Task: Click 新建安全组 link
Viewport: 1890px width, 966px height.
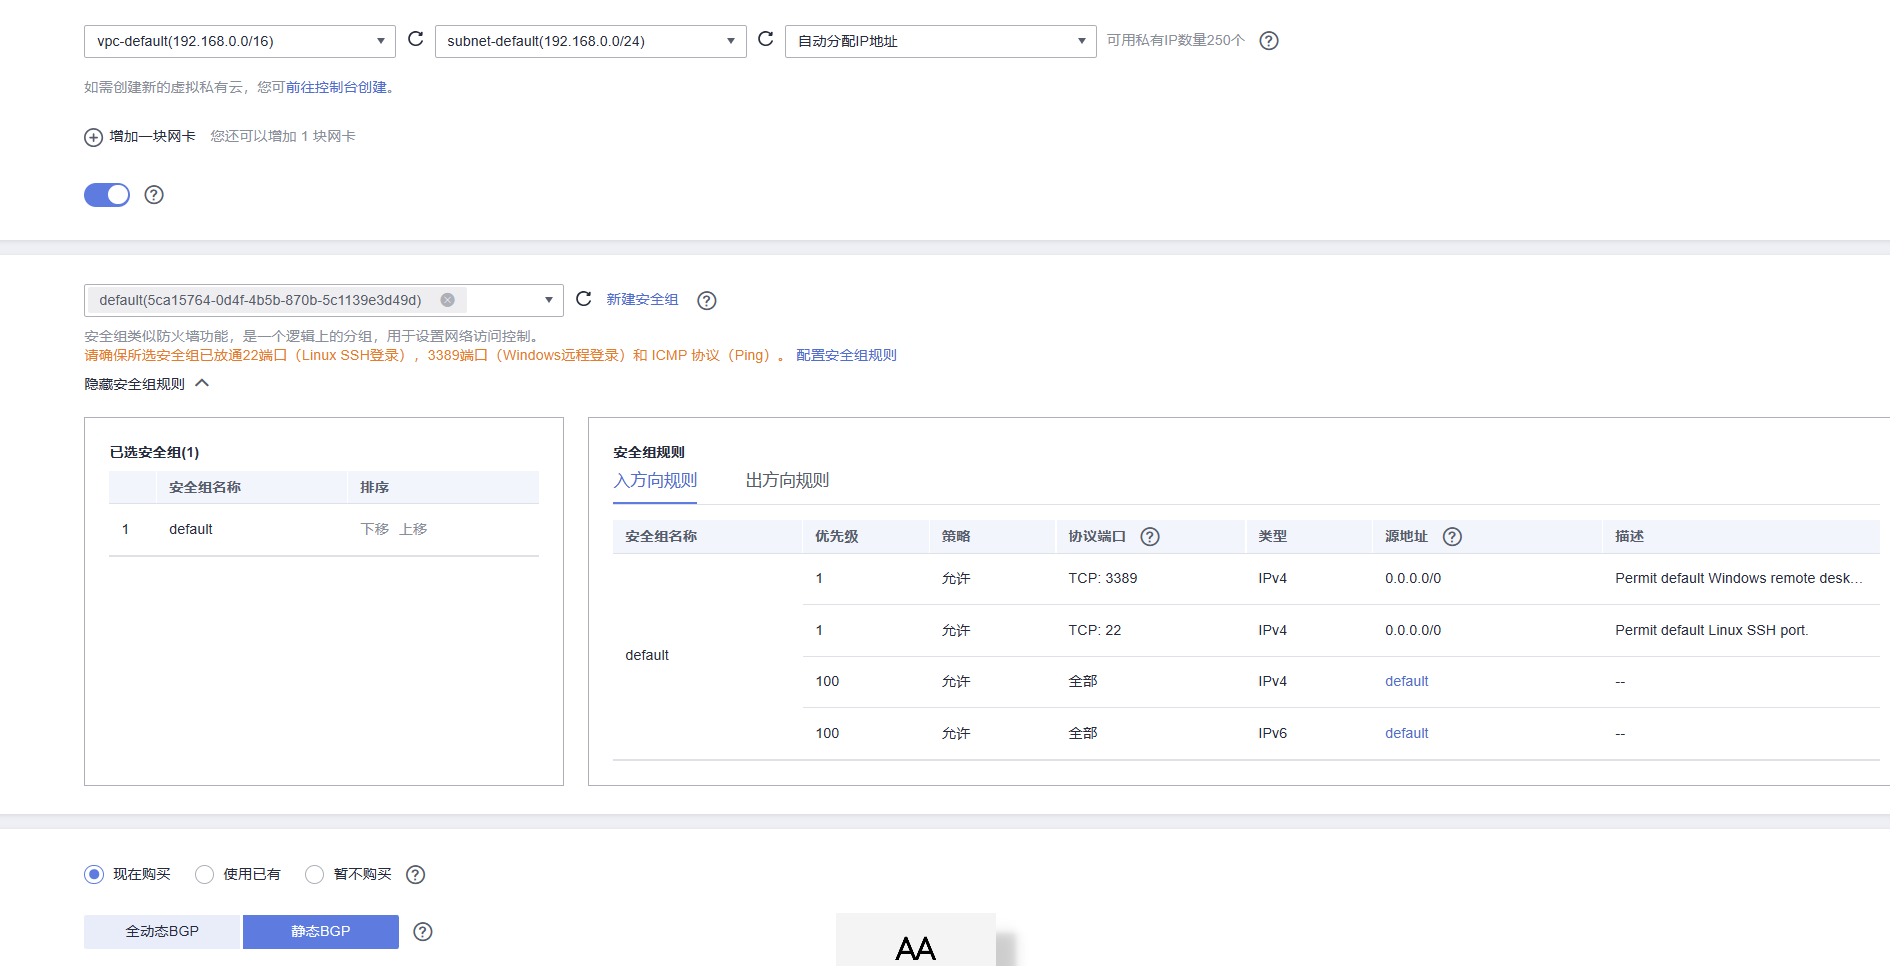Action: [642, 300]
